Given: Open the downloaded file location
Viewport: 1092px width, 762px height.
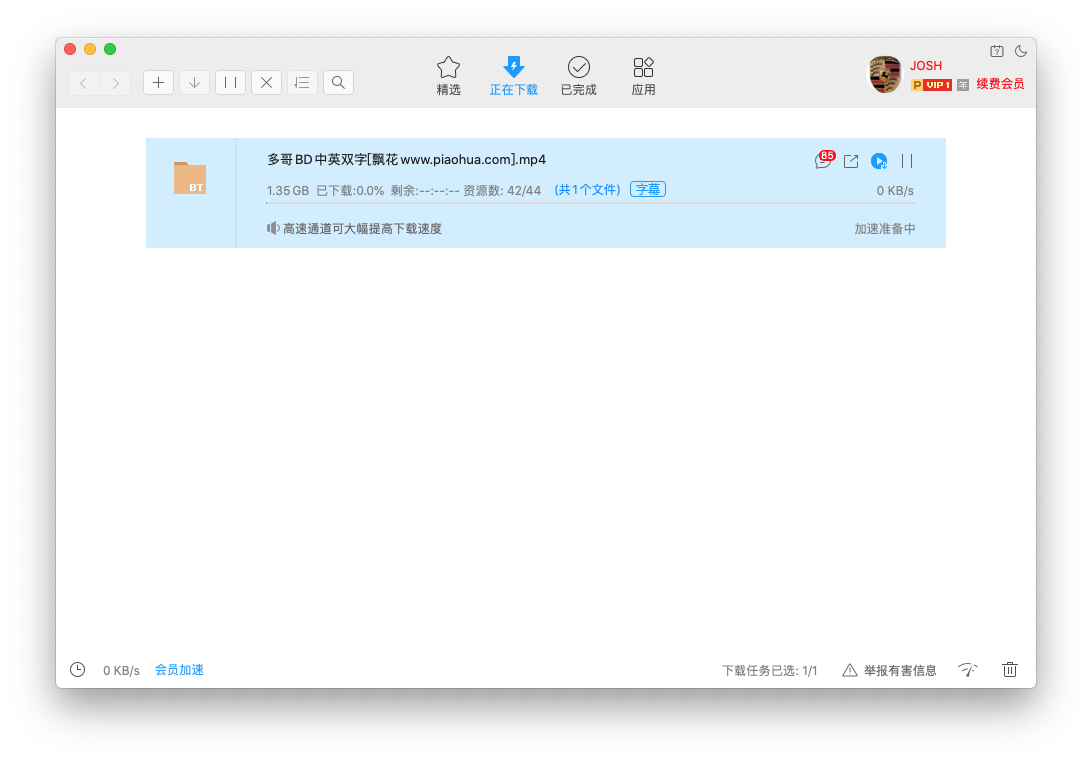Looking at the screenshot, I should point(851,161).
